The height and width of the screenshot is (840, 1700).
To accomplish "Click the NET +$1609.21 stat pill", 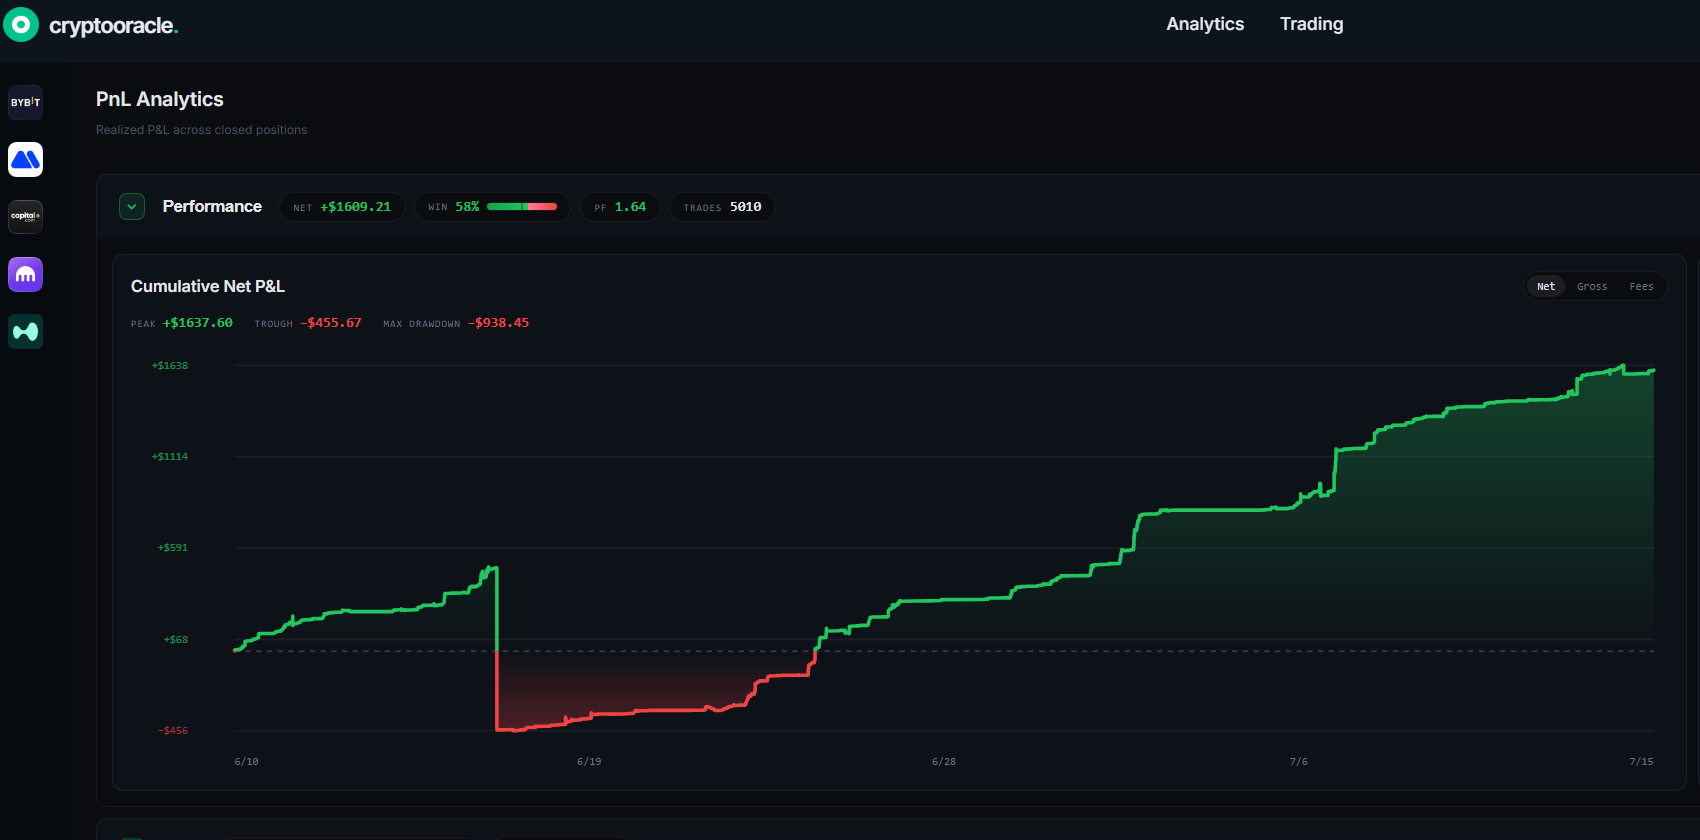I will coord(342,207).
